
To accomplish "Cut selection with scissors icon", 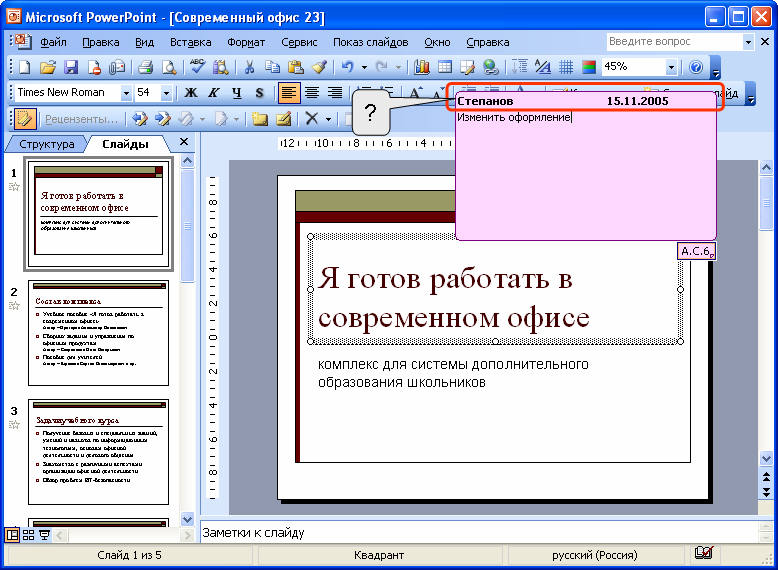I will pyautogui.click(x=249, y=67).
